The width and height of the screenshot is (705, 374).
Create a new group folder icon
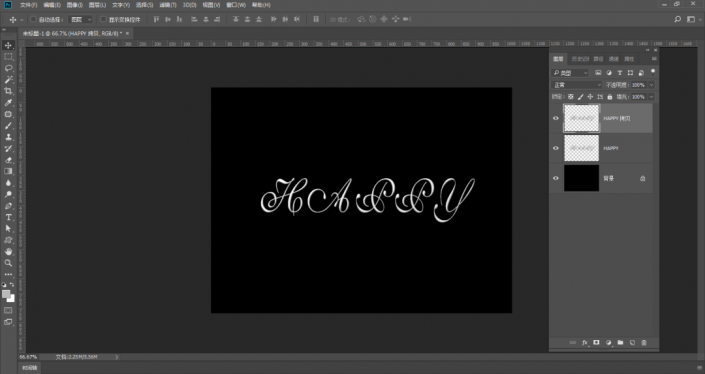620,343
